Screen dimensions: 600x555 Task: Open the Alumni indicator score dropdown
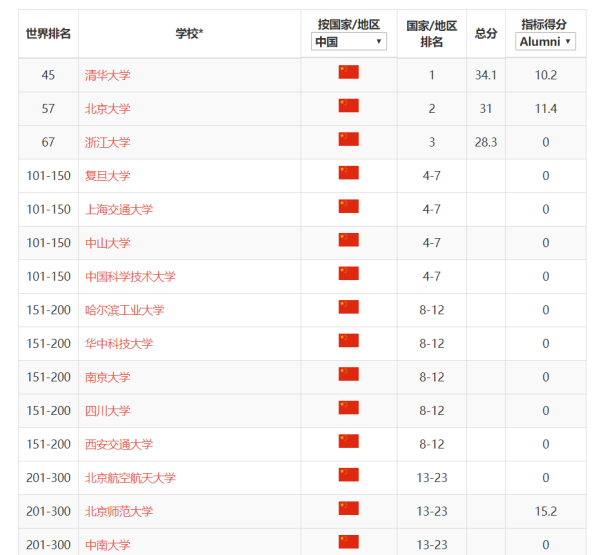click(x=545, y=41)
